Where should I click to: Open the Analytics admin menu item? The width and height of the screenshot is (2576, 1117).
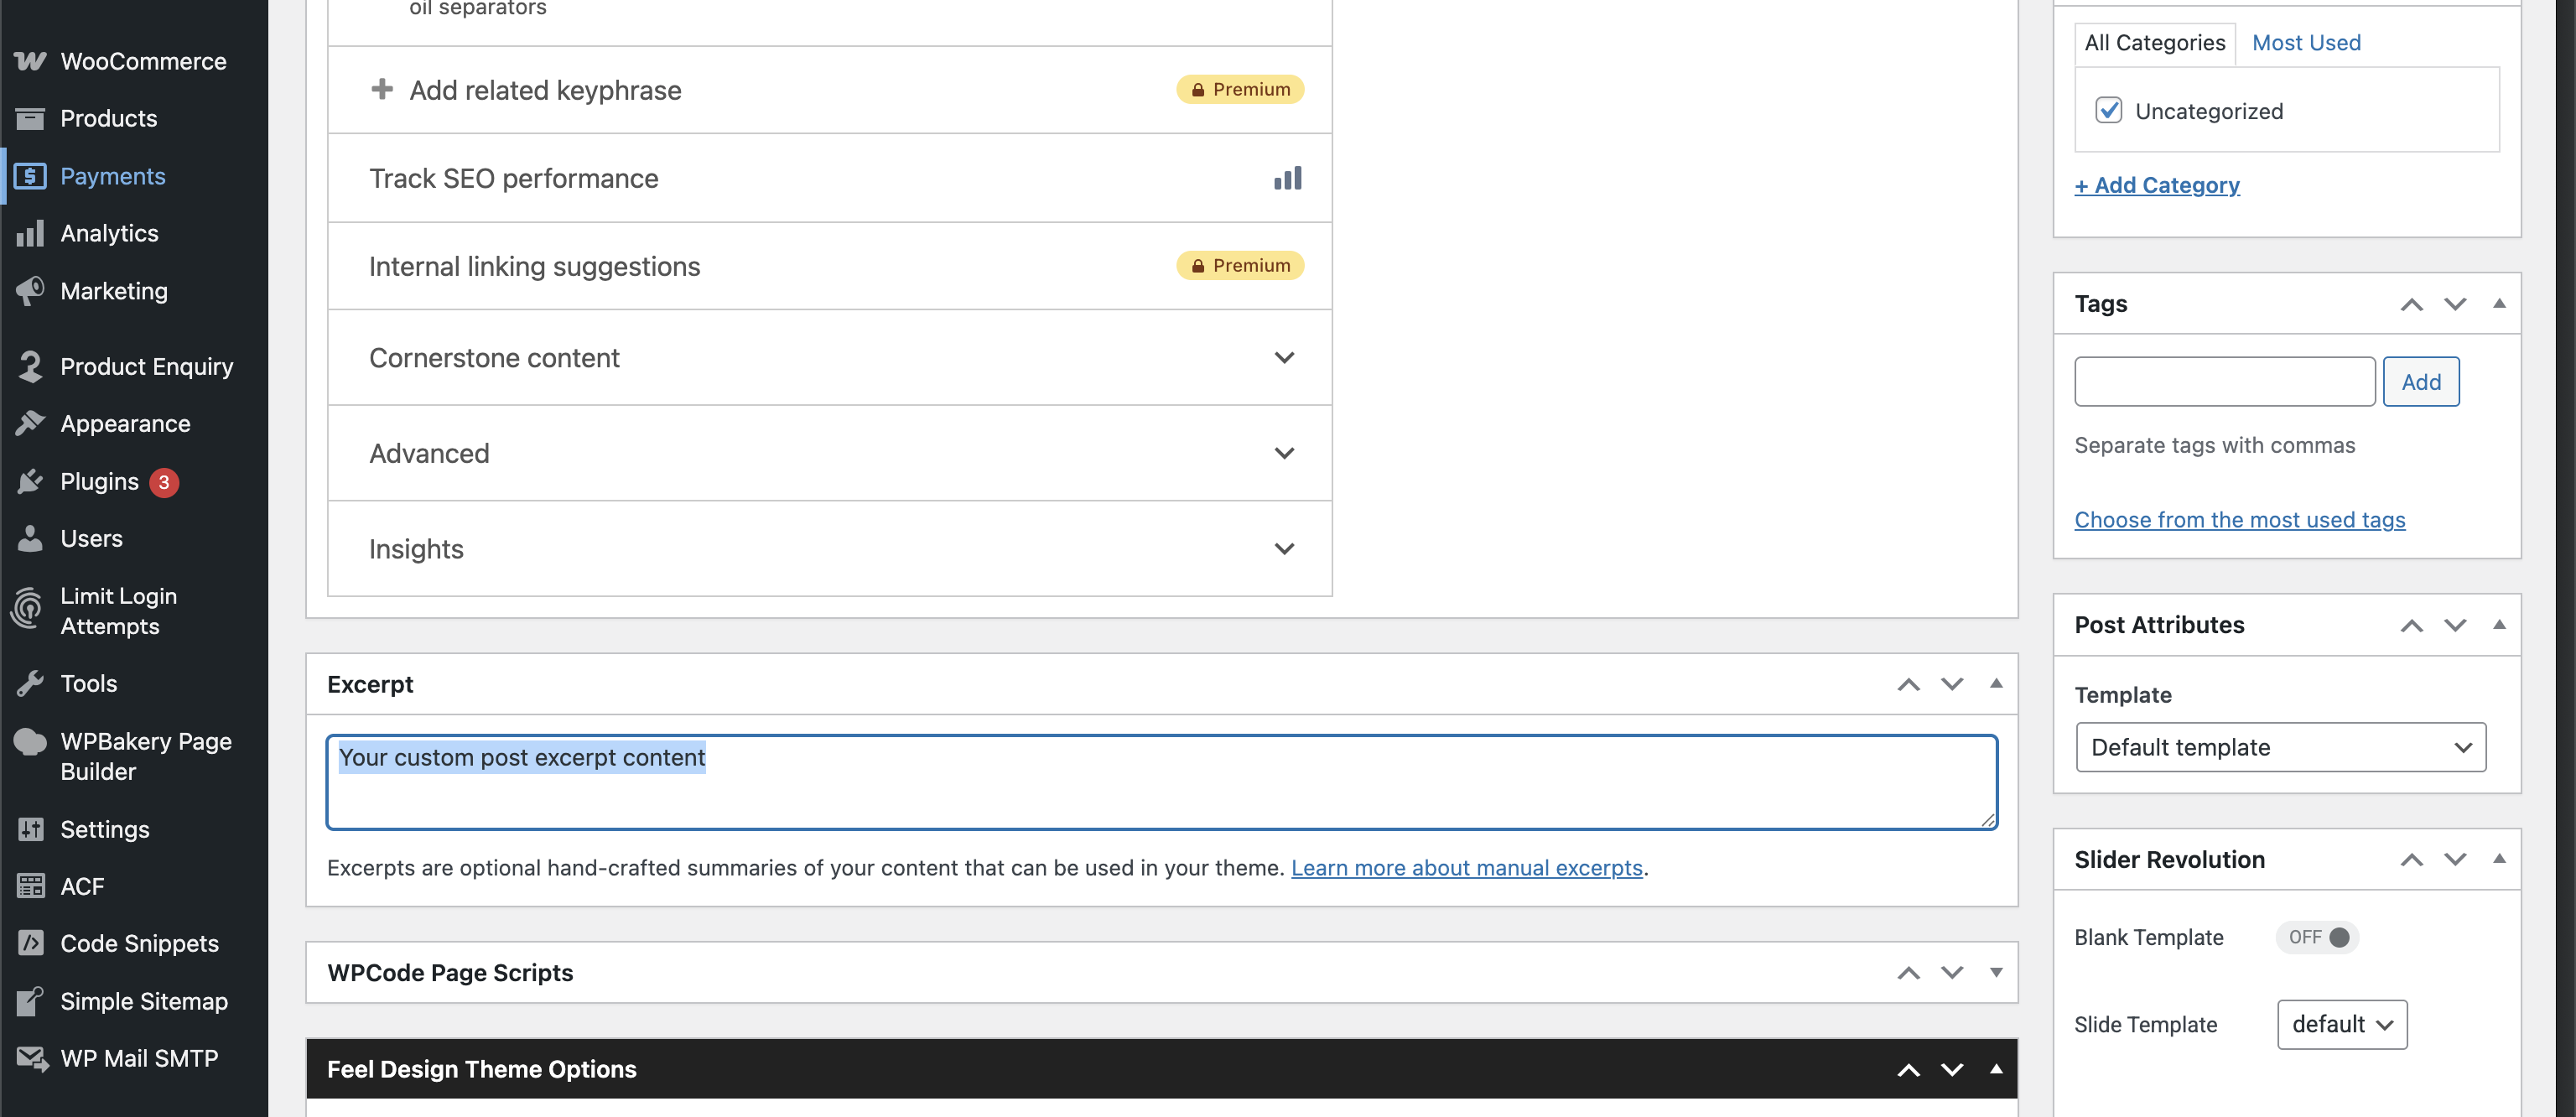(x=109, y=233)
